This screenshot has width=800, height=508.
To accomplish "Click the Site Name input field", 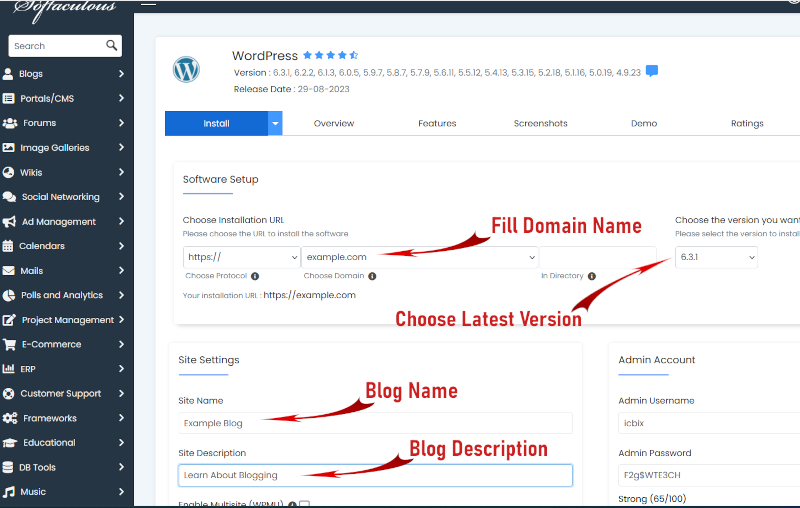I will click(375, 423).
